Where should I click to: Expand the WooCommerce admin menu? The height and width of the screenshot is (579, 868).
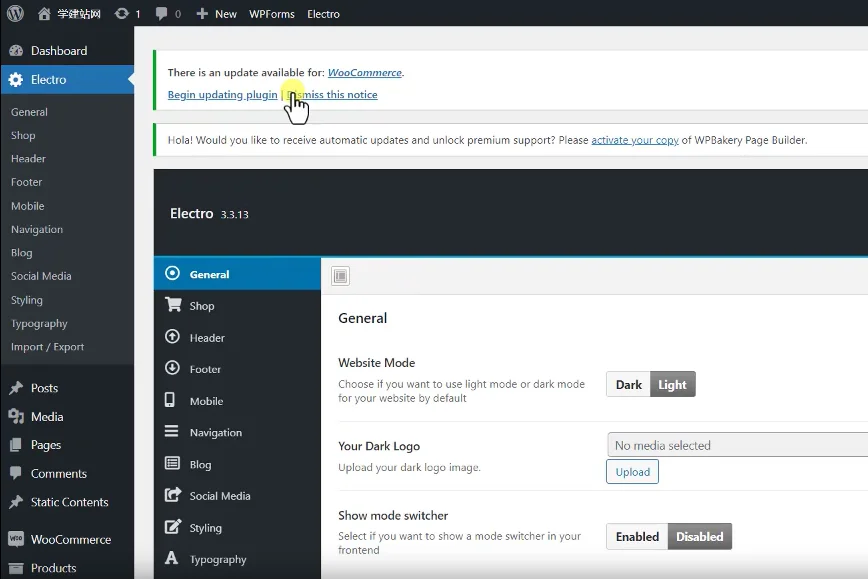coord(70,539)
